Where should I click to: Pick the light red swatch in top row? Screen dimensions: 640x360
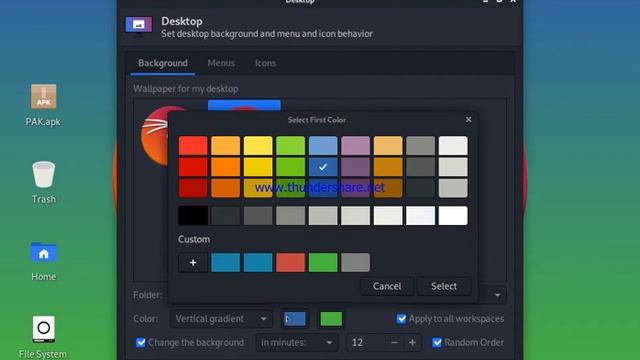click(193, 146)
